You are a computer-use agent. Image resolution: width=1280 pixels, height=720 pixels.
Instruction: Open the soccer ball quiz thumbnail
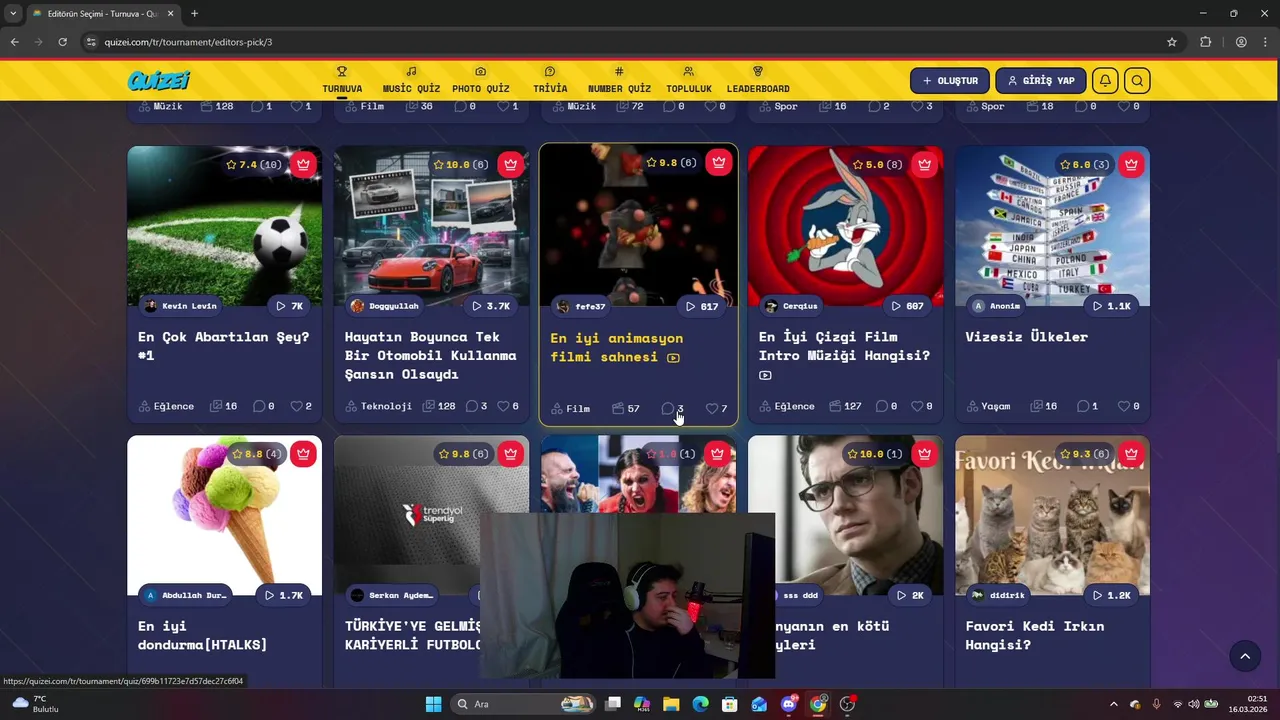pos(225,226)
